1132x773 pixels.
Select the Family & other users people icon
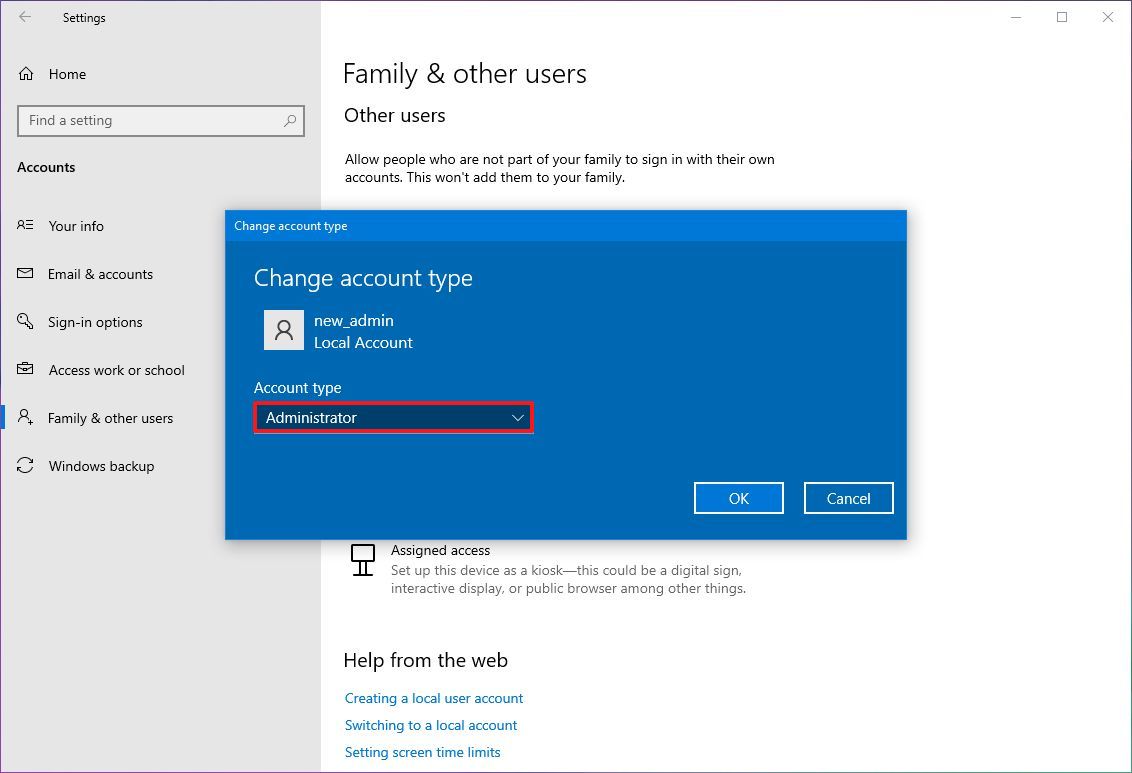click(x=24, y=418)
